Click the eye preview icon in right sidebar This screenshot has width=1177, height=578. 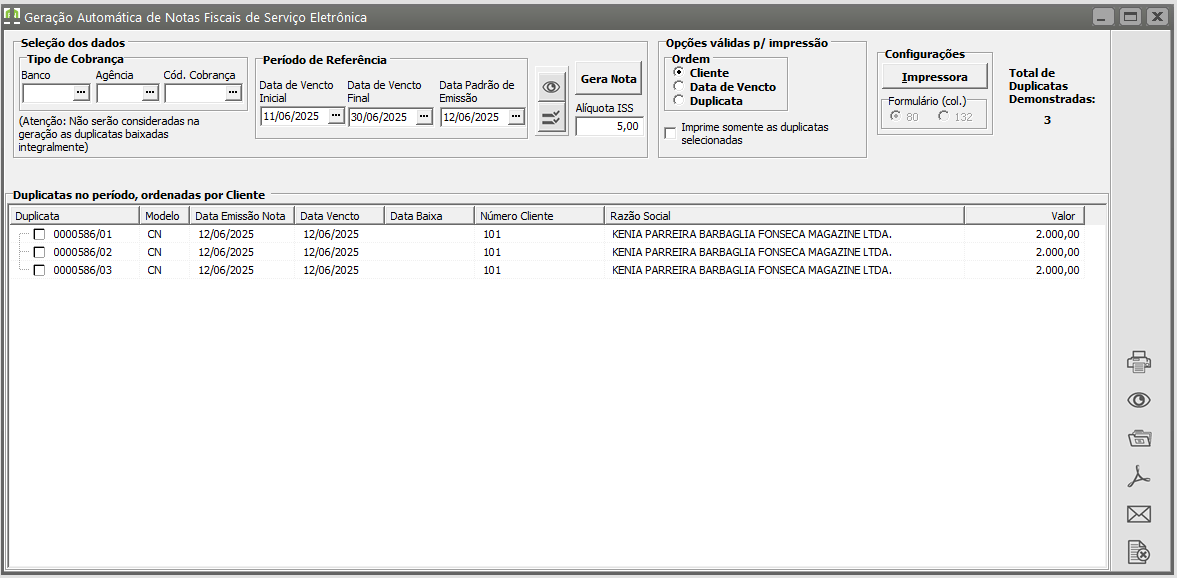tap(1139, 400)
